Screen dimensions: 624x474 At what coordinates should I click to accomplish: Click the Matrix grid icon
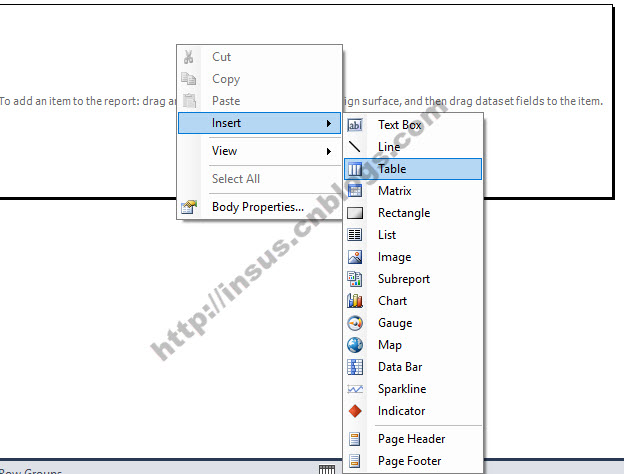355,191
